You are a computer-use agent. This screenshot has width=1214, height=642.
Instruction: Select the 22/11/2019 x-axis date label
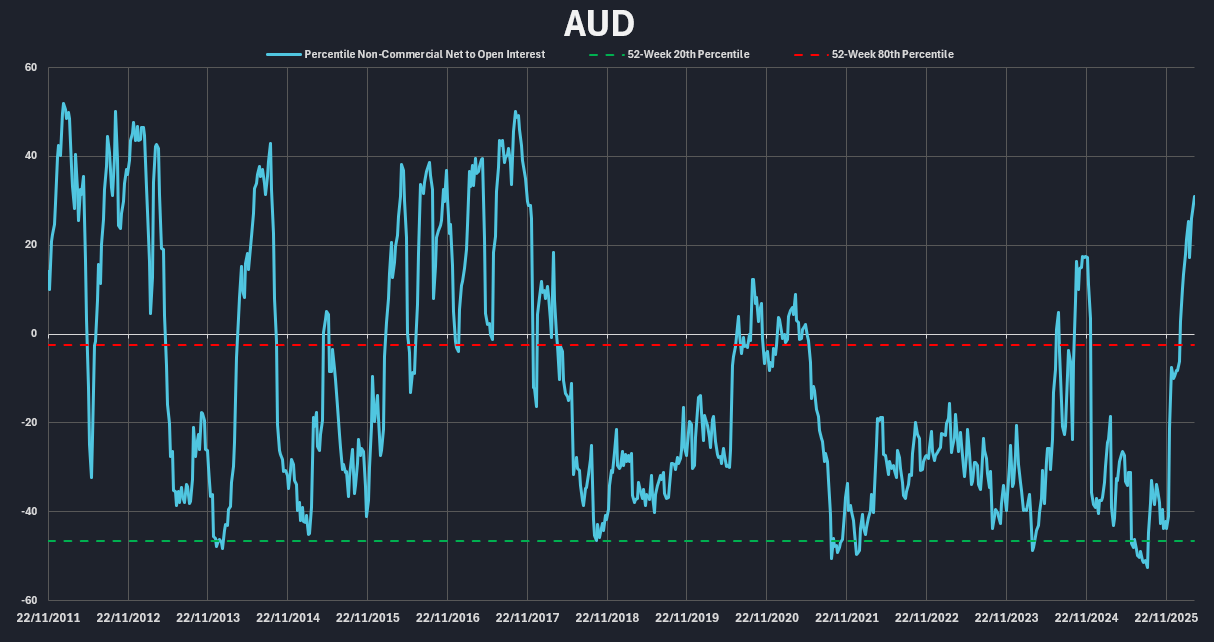pos(687,618)
